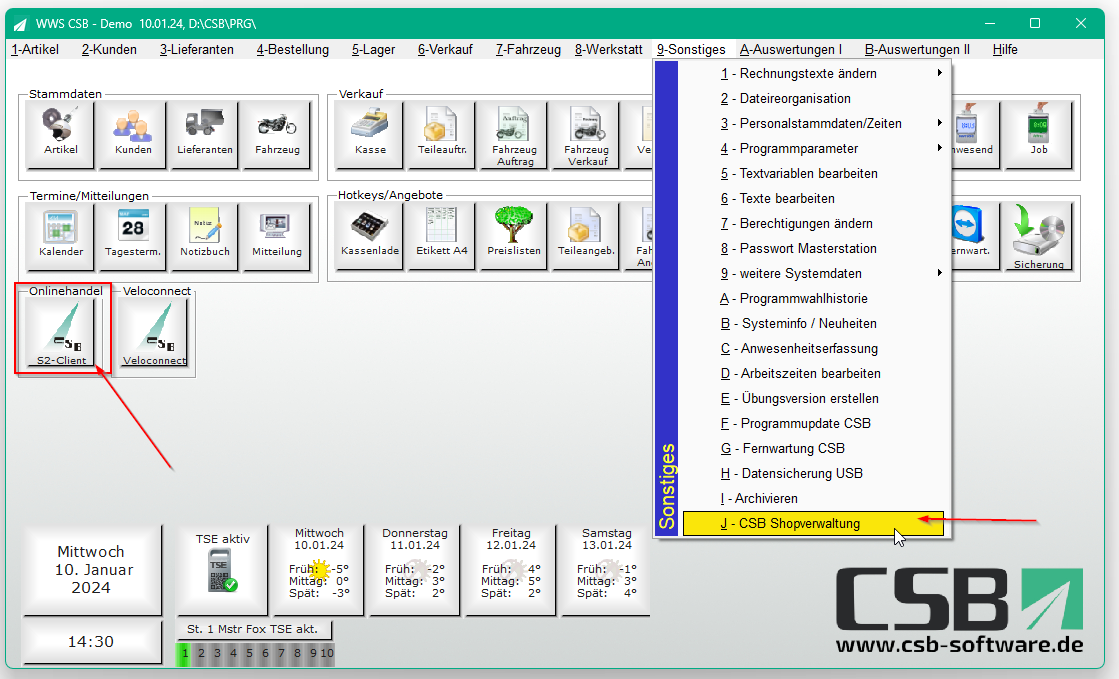Open CSB Shopverwaltung menu entry
This screenshot has width=1119, height=679.
[x=814, y=523]
